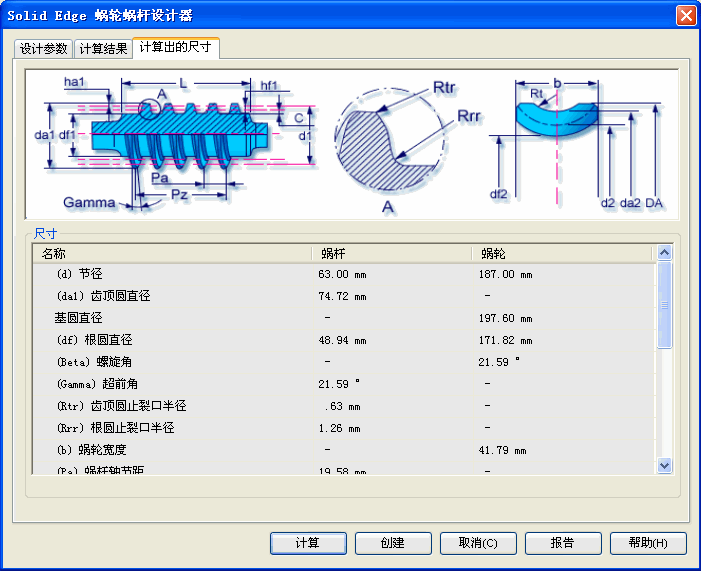Click the 计算 button

point(308,543)
